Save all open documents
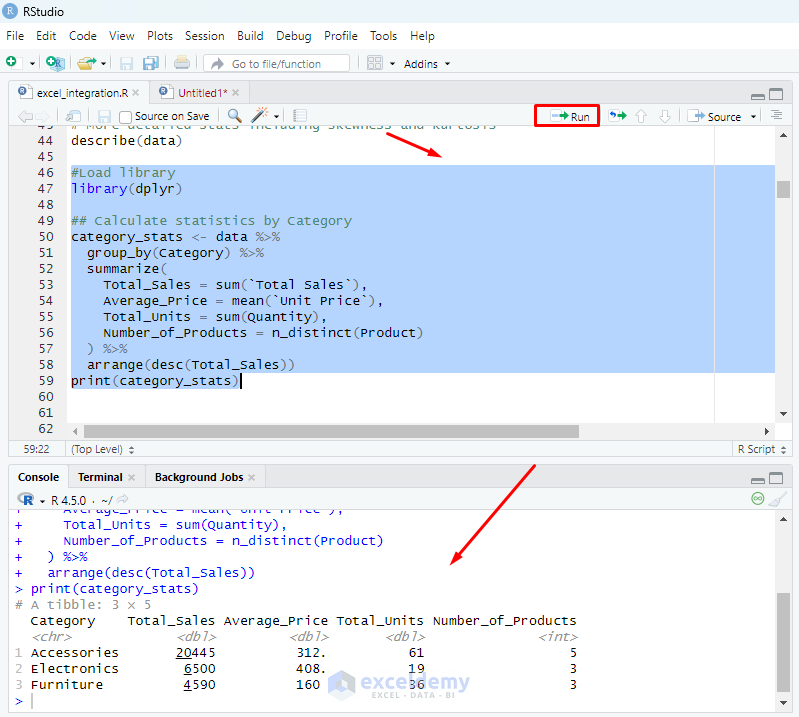Screen dimensions: 799x717 (x=151, y=63)
